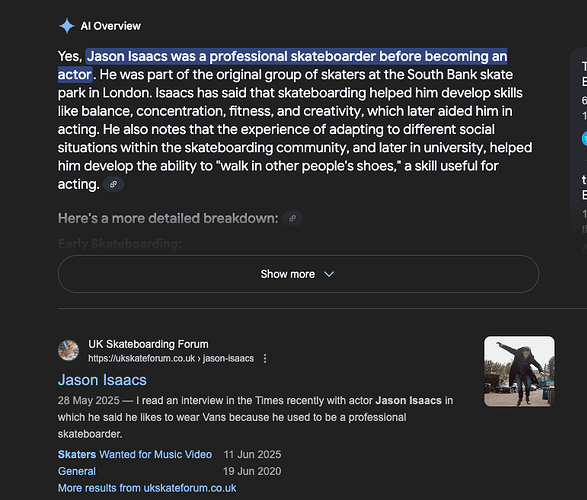Image resolution: width=587 pixels, height=500 pixels.
Task: Click "Here's a more detailed breakdown:" text
Action: pos(168,218)
